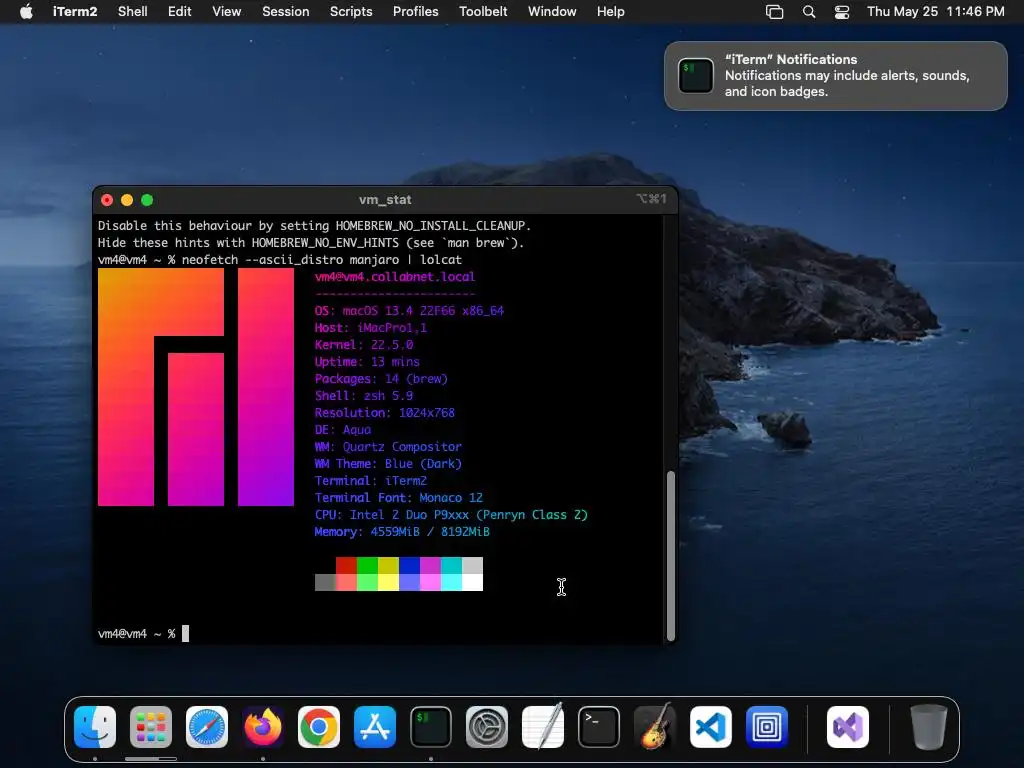Click the "Kernel: 22.5.0" line

(x=364, y=345)
